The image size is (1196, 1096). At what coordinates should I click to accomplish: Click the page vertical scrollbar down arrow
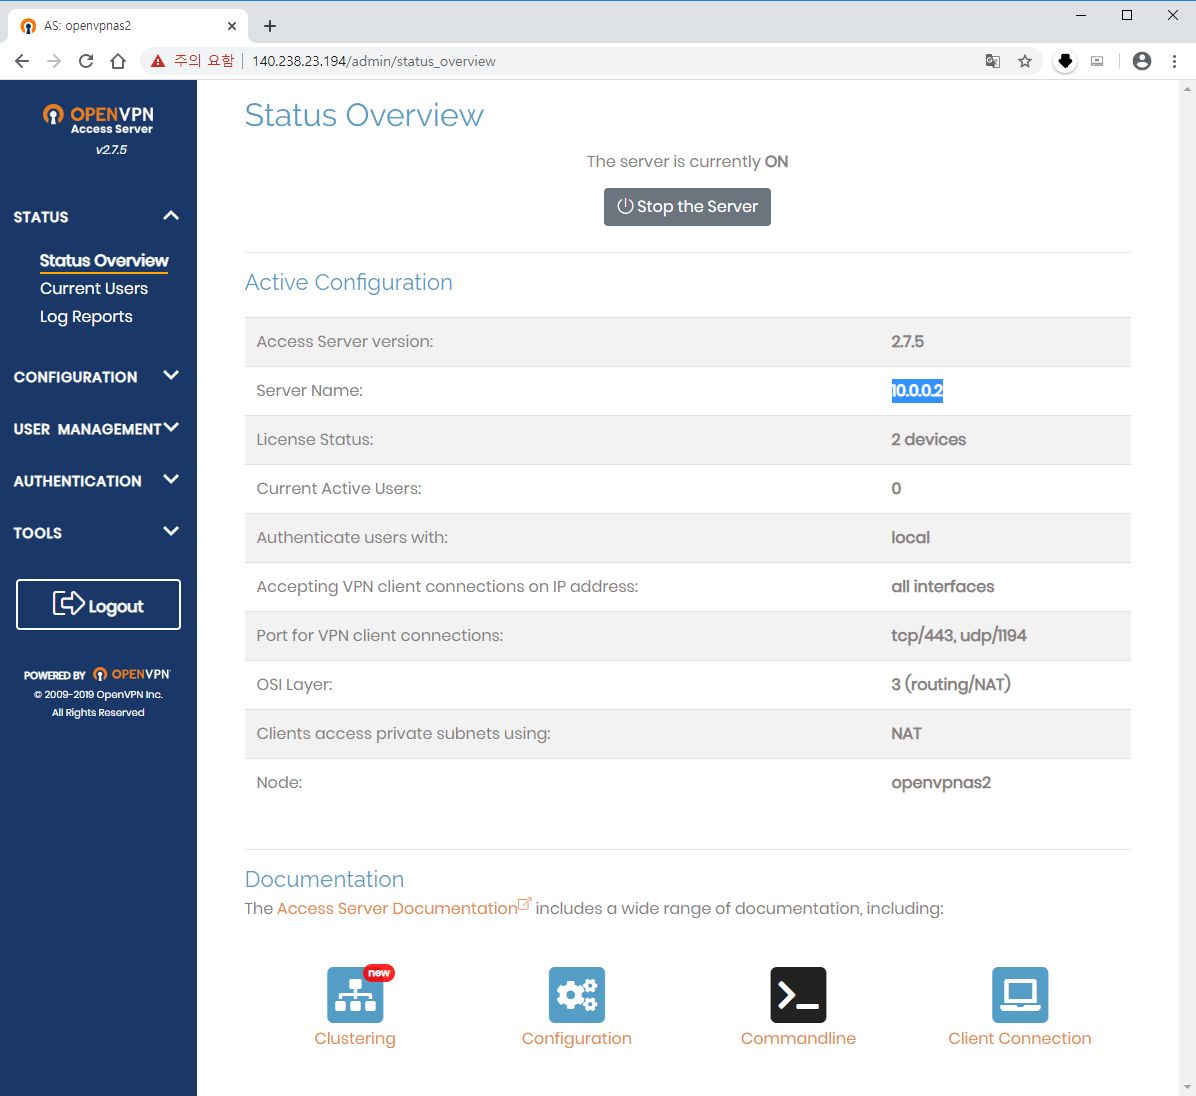click(x=1187, y=1088)
